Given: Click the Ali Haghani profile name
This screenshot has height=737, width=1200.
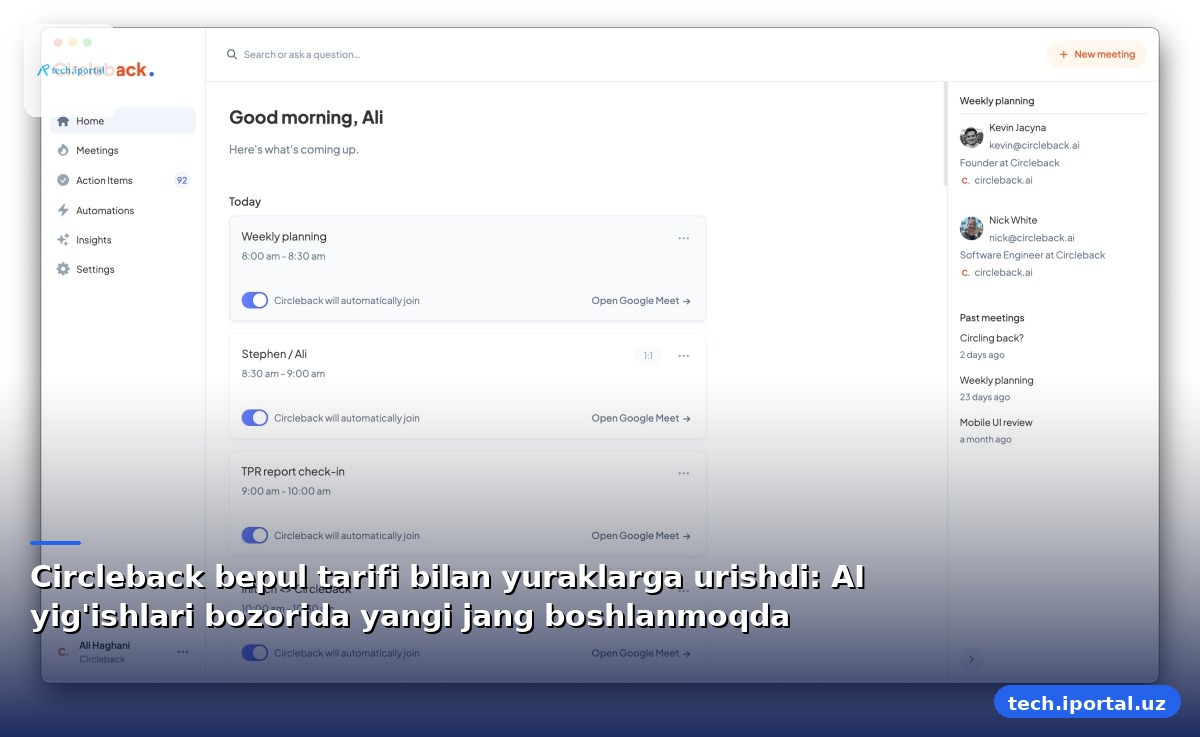Looking at the screenshot, I should pyautogui.click(x=104, y=645).
